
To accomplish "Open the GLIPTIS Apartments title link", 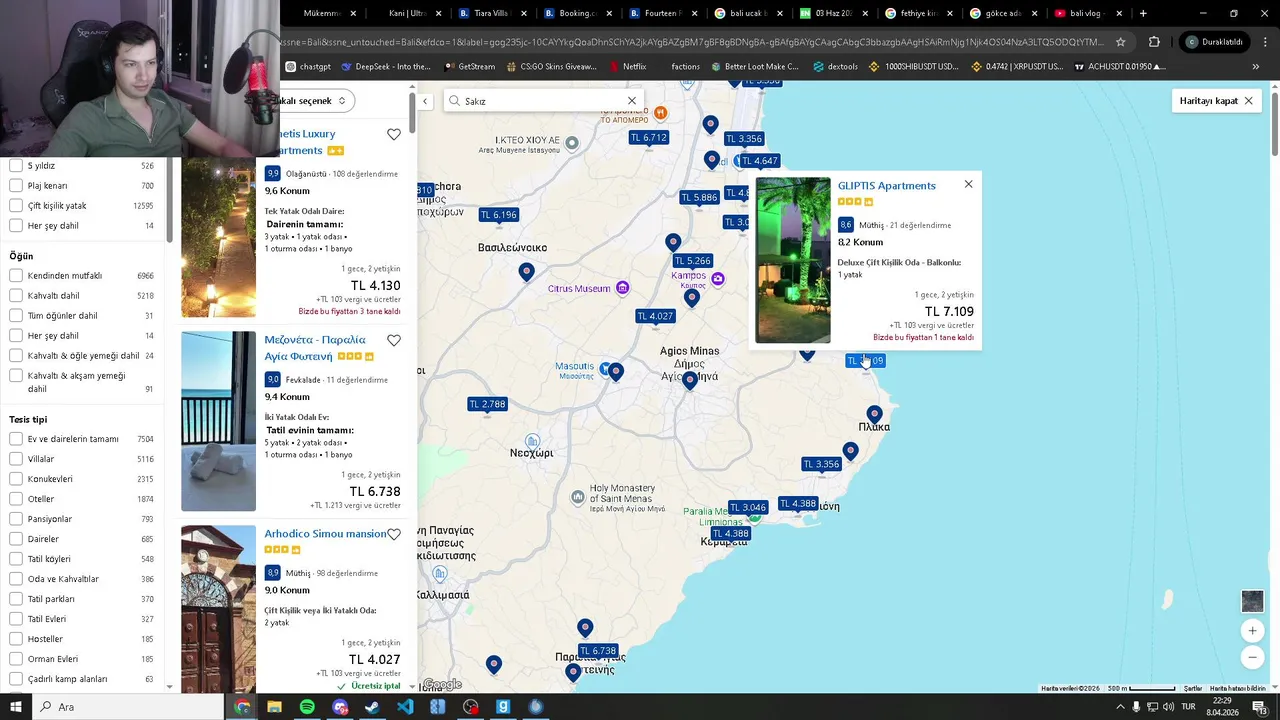I will [887, 186].
